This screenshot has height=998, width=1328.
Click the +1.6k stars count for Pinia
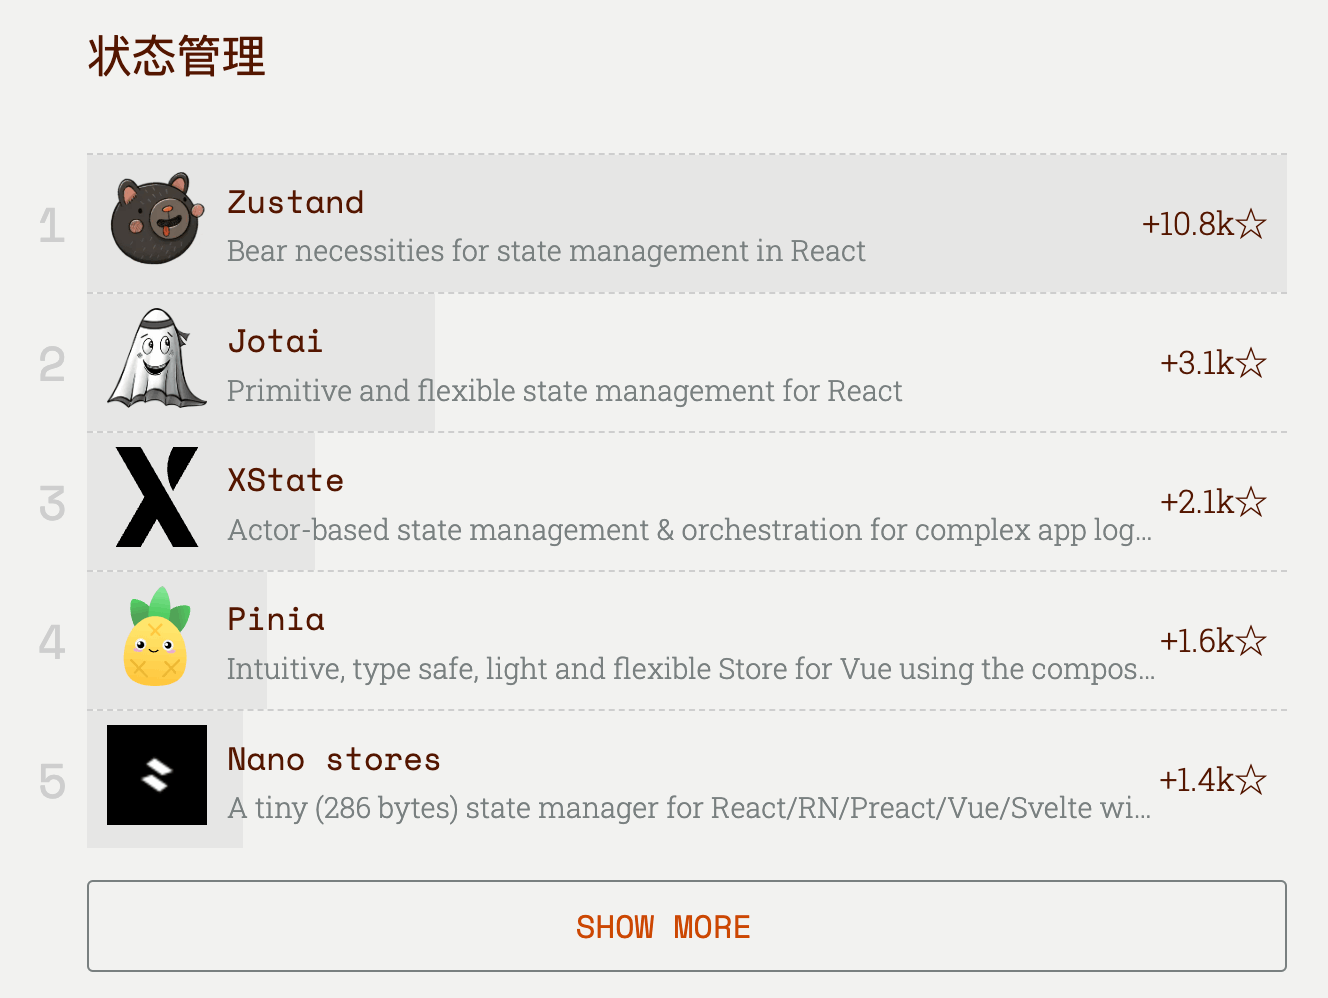click(1197, 641)
